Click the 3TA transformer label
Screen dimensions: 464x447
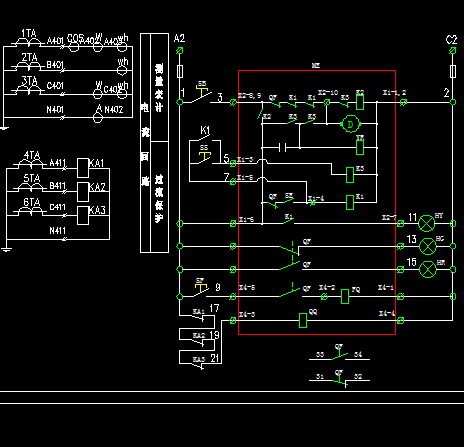tap(30, 81)
